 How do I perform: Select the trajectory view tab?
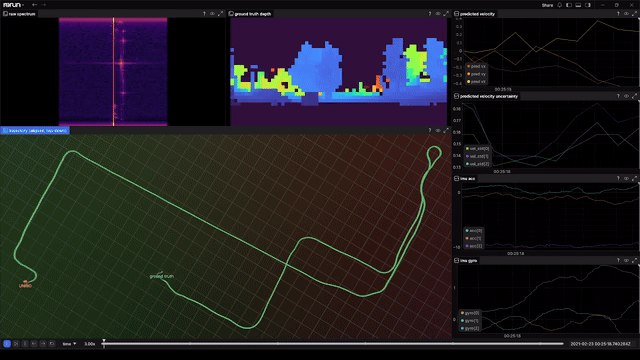(x=35, y=131)
